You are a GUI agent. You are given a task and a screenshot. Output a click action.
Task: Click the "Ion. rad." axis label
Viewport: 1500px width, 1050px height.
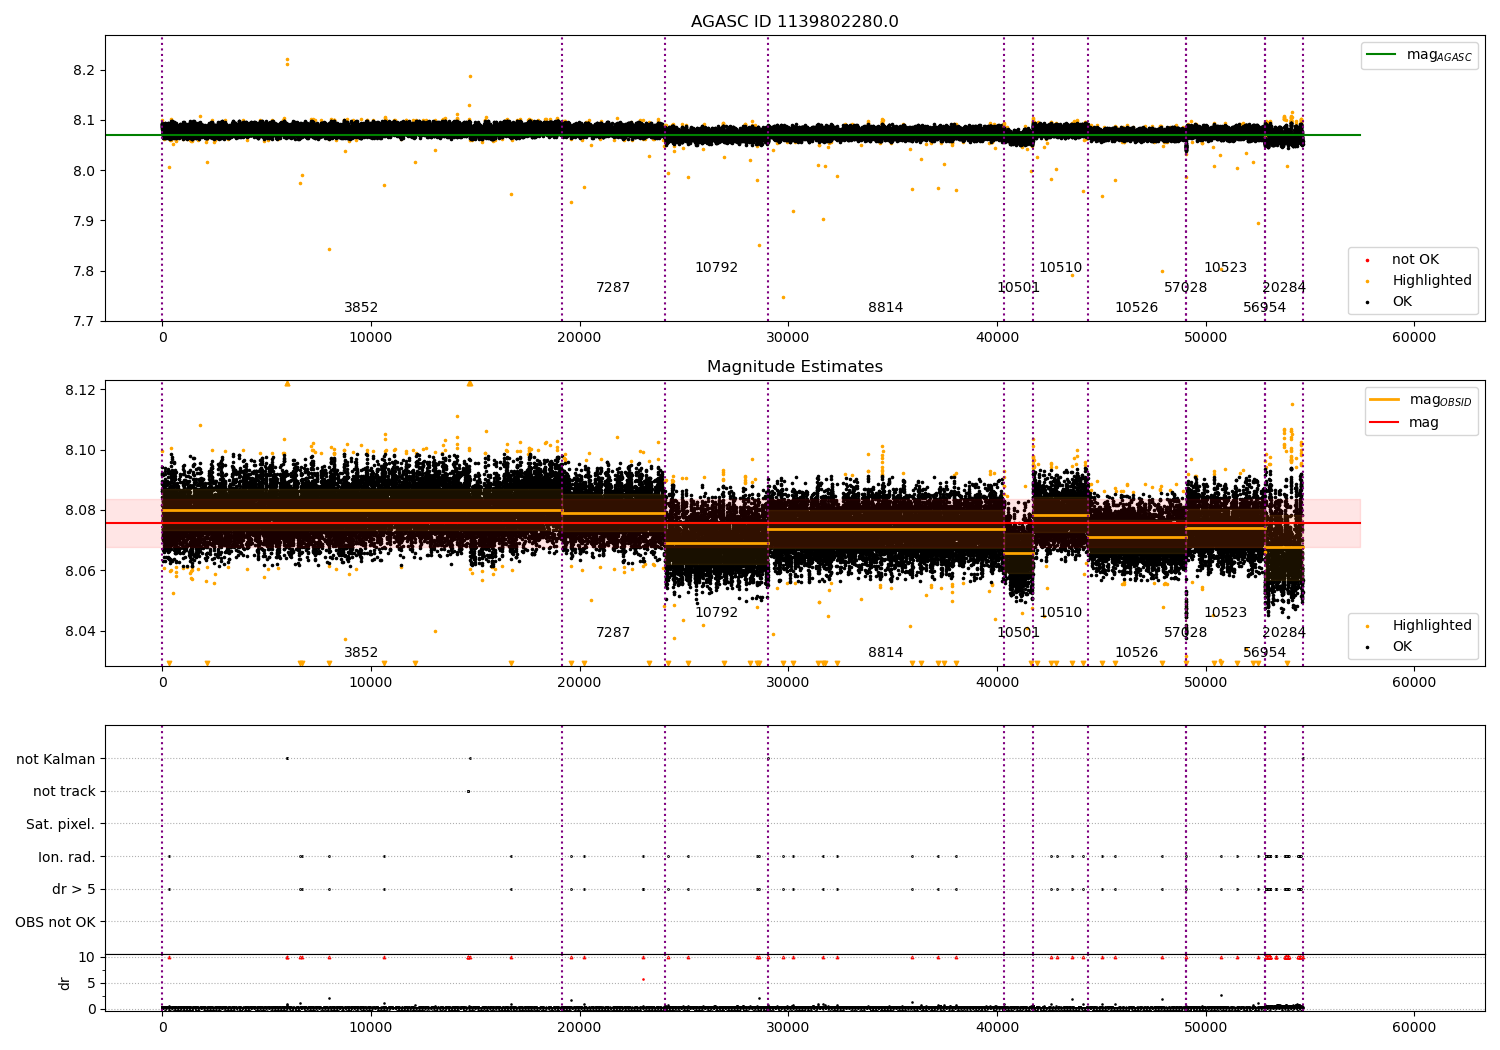coord(67,857)
